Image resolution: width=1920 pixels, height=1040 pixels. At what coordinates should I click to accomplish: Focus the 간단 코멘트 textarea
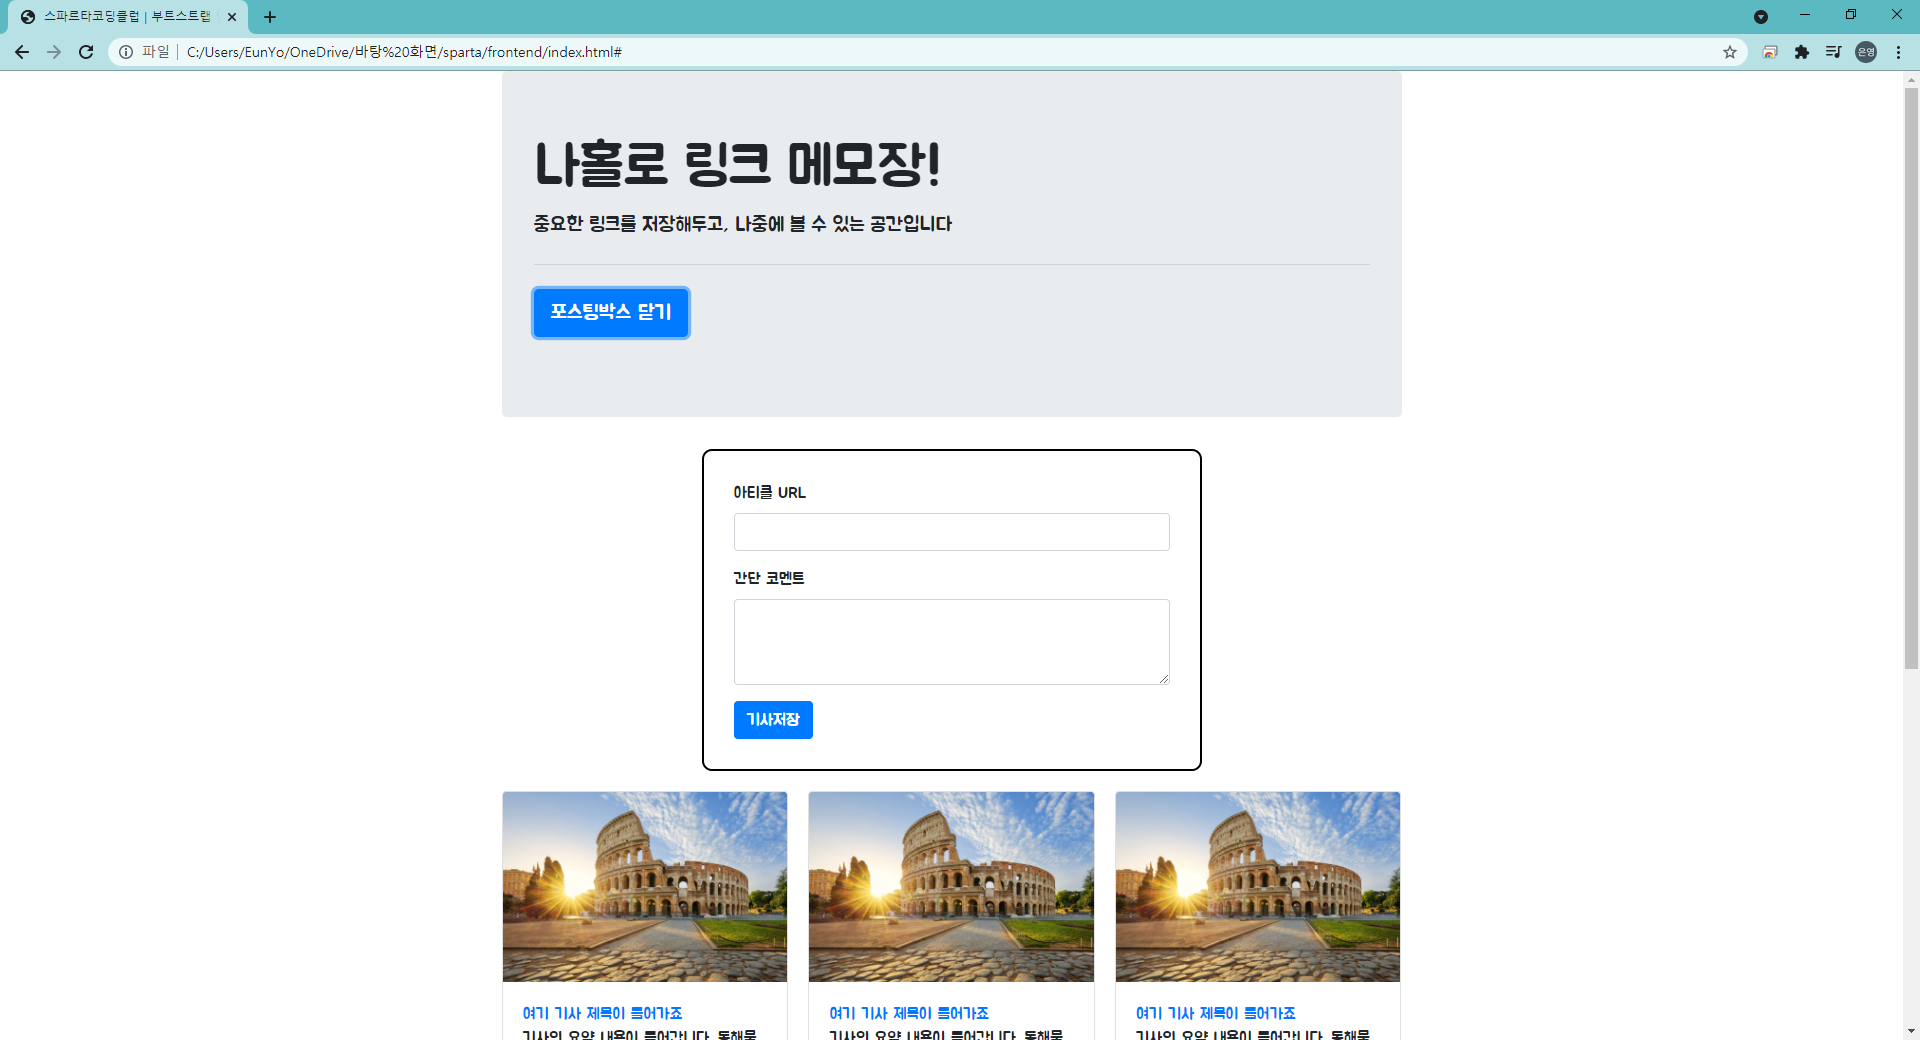952,642
